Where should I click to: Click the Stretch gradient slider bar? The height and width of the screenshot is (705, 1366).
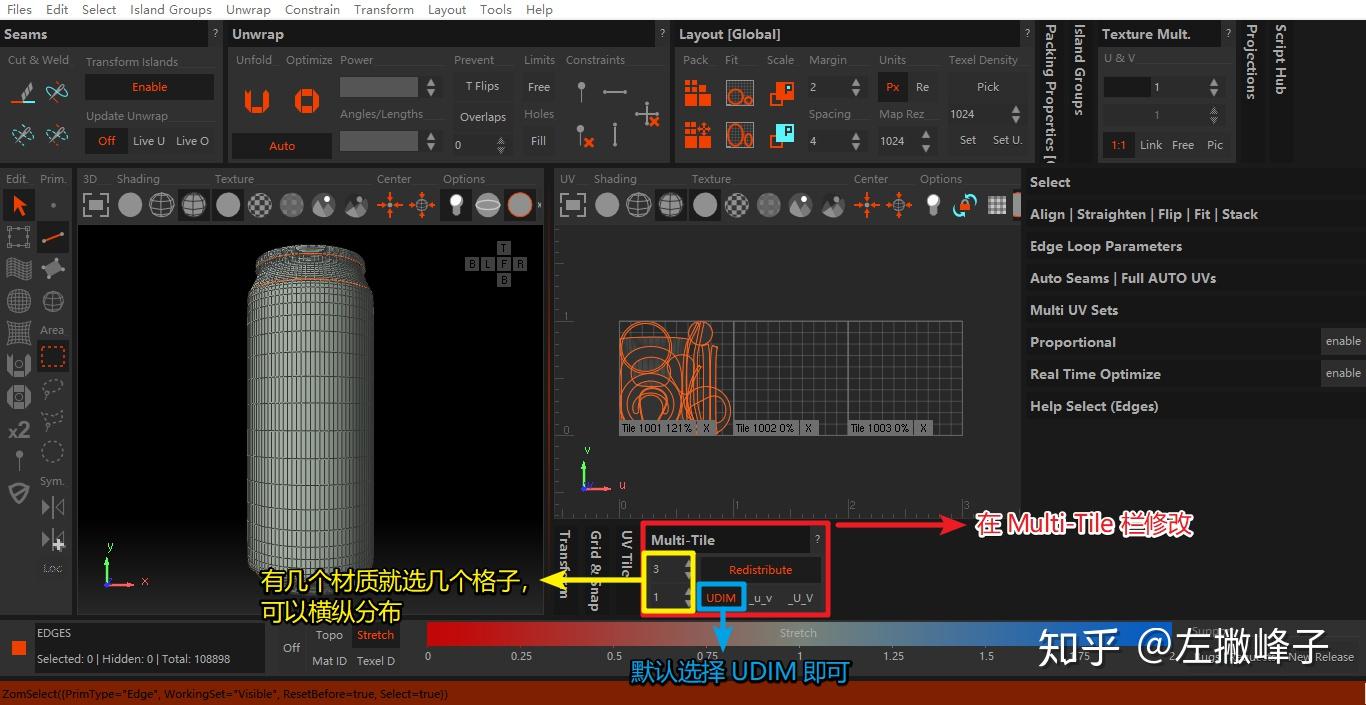pyautogui.click(x=800, y=633)
